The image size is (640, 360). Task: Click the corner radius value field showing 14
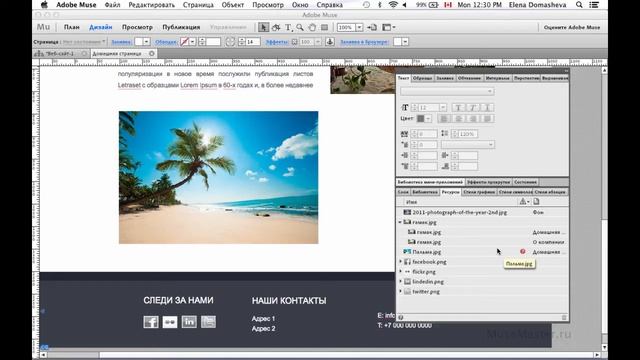point(253,42)
